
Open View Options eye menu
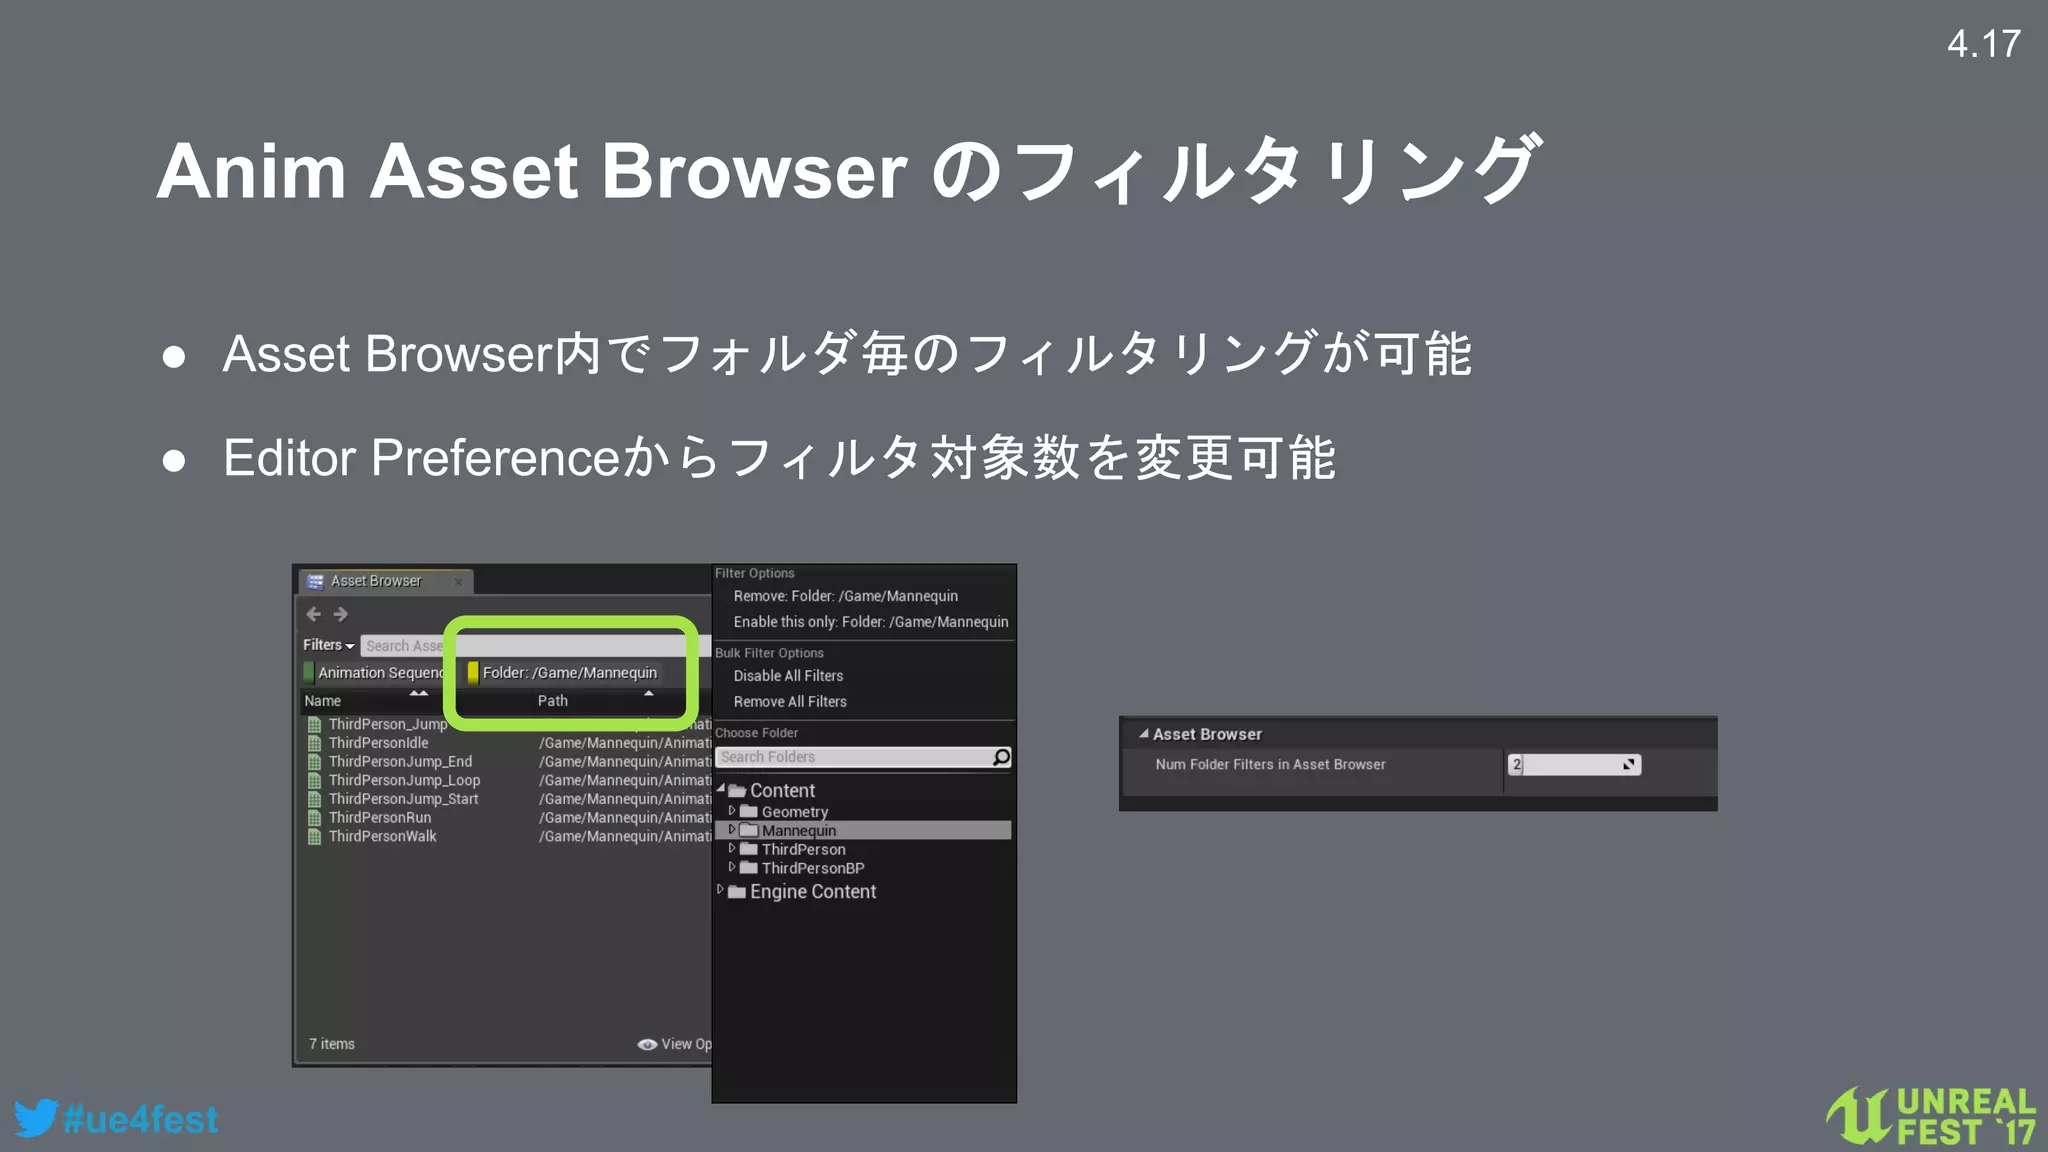pyautogui.click(x=674, y=1044)
